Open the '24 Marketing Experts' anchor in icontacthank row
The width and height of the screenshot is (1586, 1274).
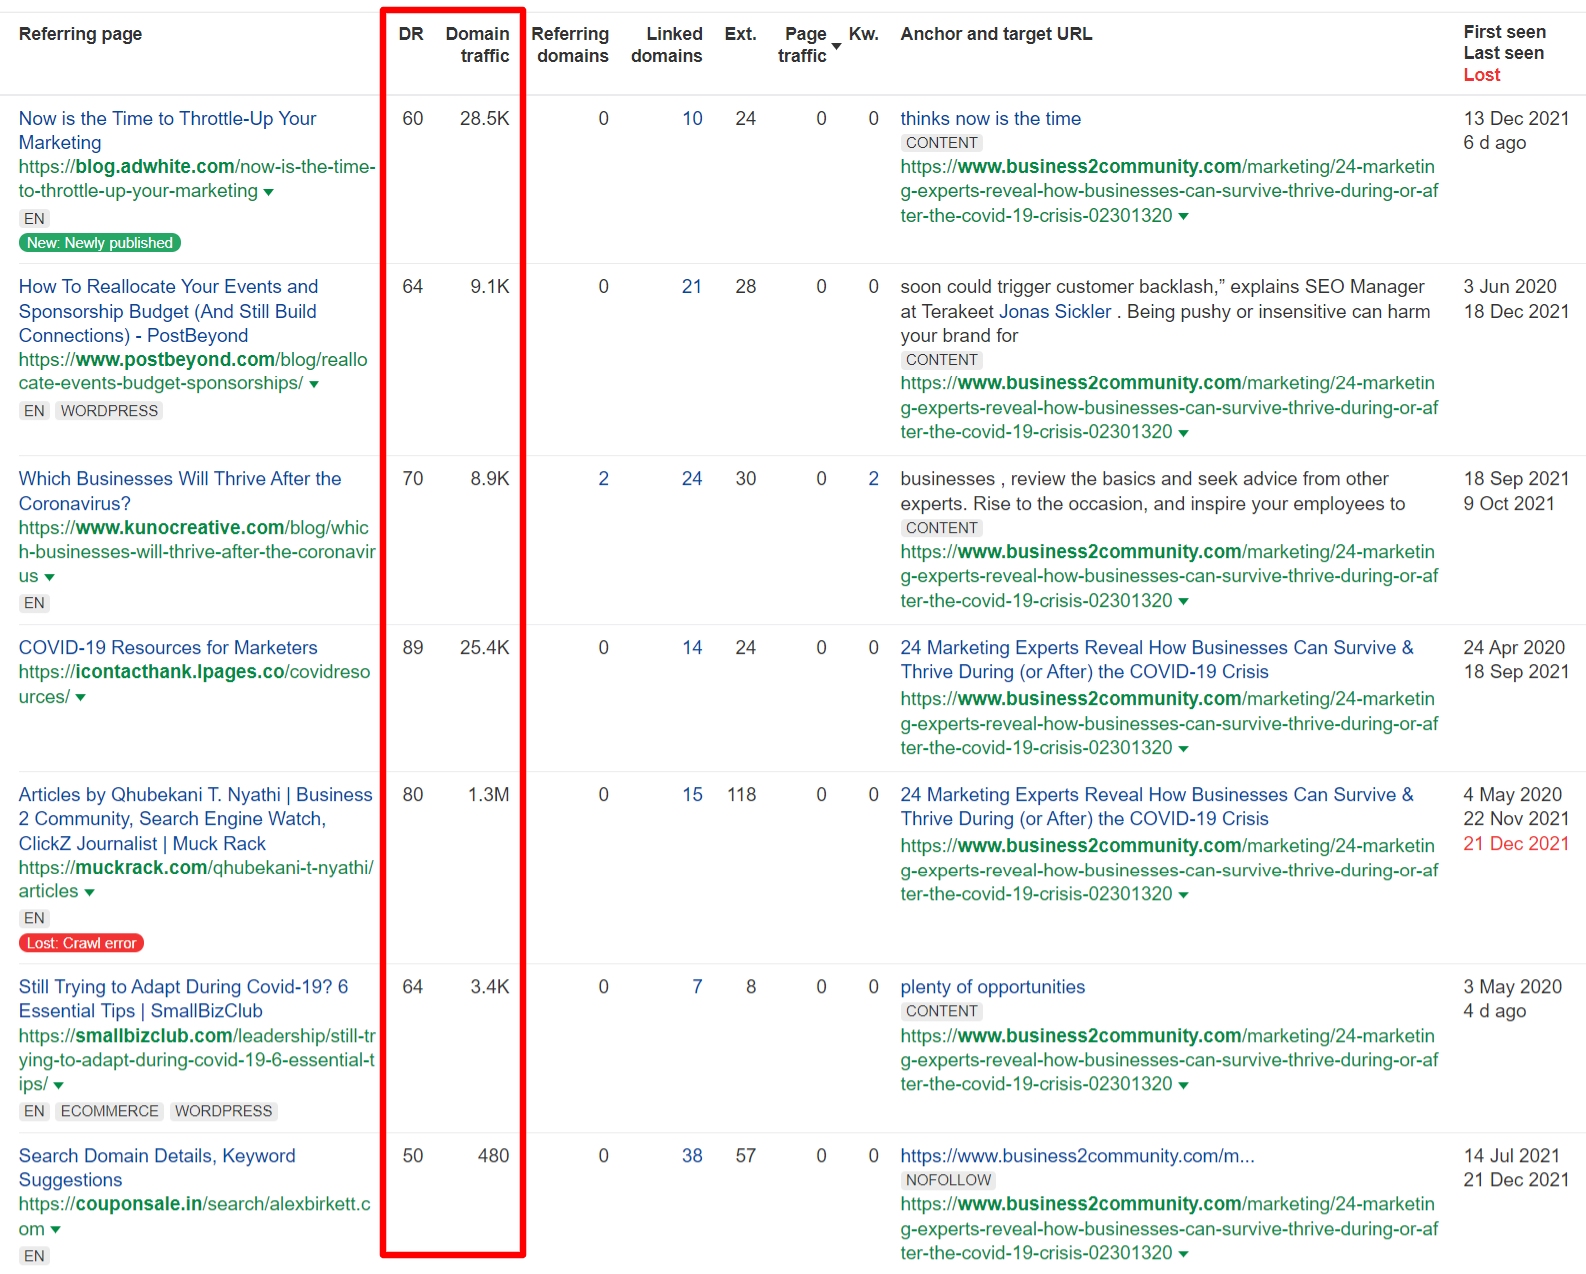pos(1157,660)
